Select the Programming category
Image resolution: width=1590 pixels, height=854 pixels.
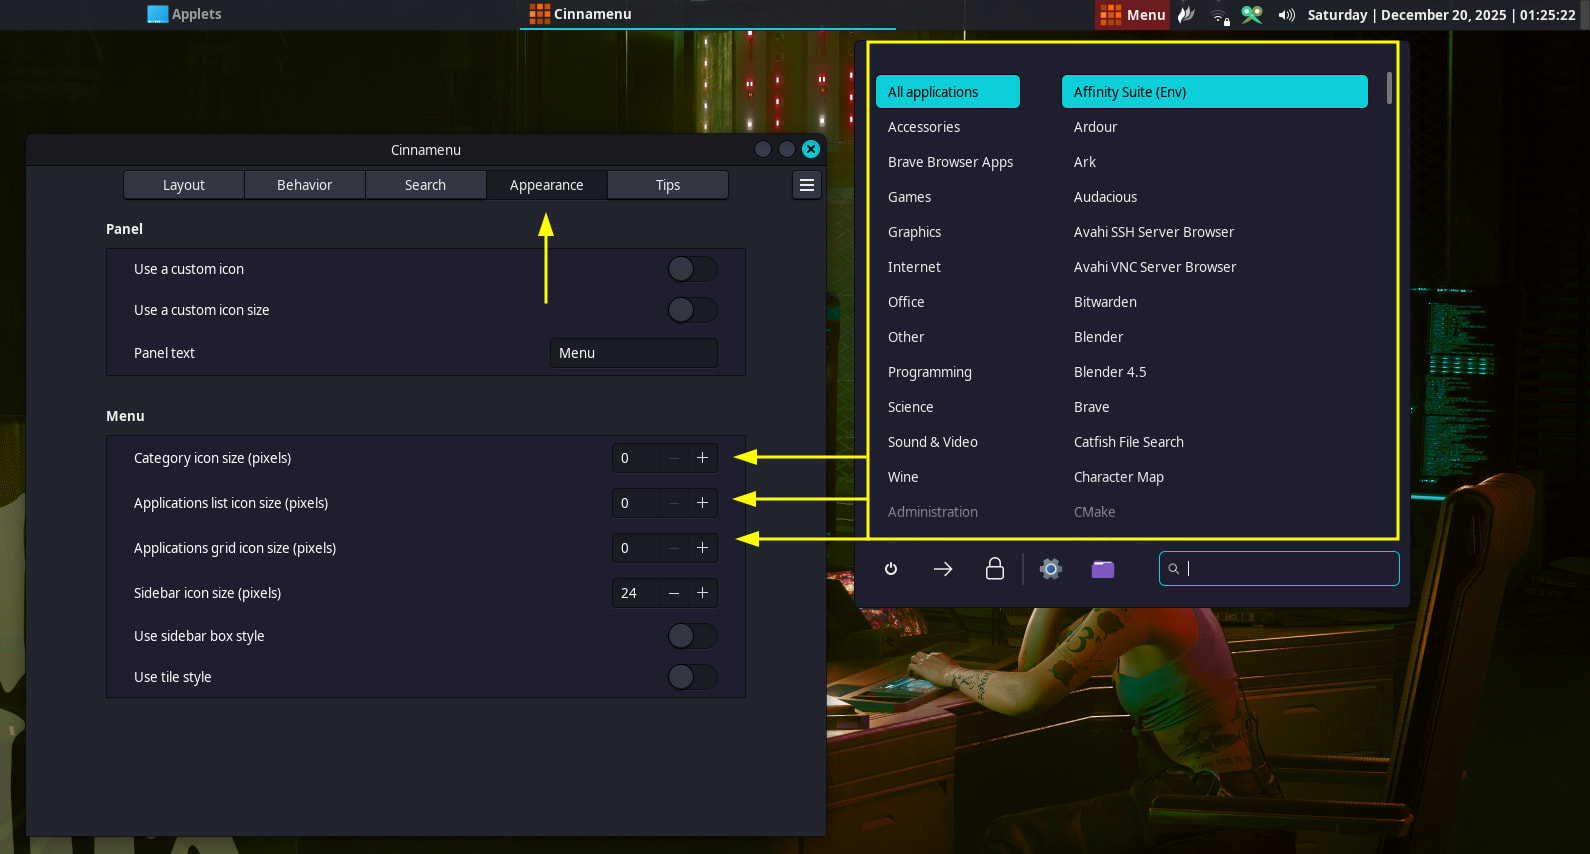(x=930, y=372)
